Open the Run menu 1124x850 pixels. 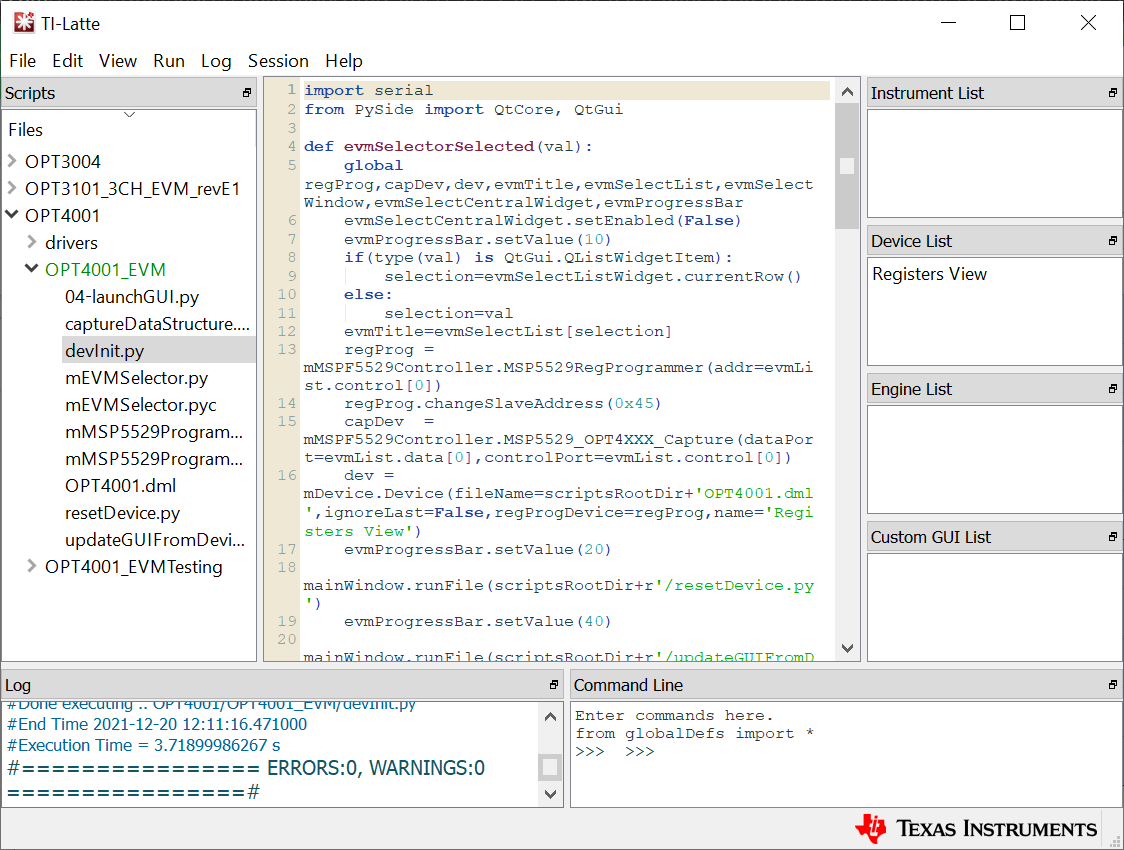(x=169, y=61)
